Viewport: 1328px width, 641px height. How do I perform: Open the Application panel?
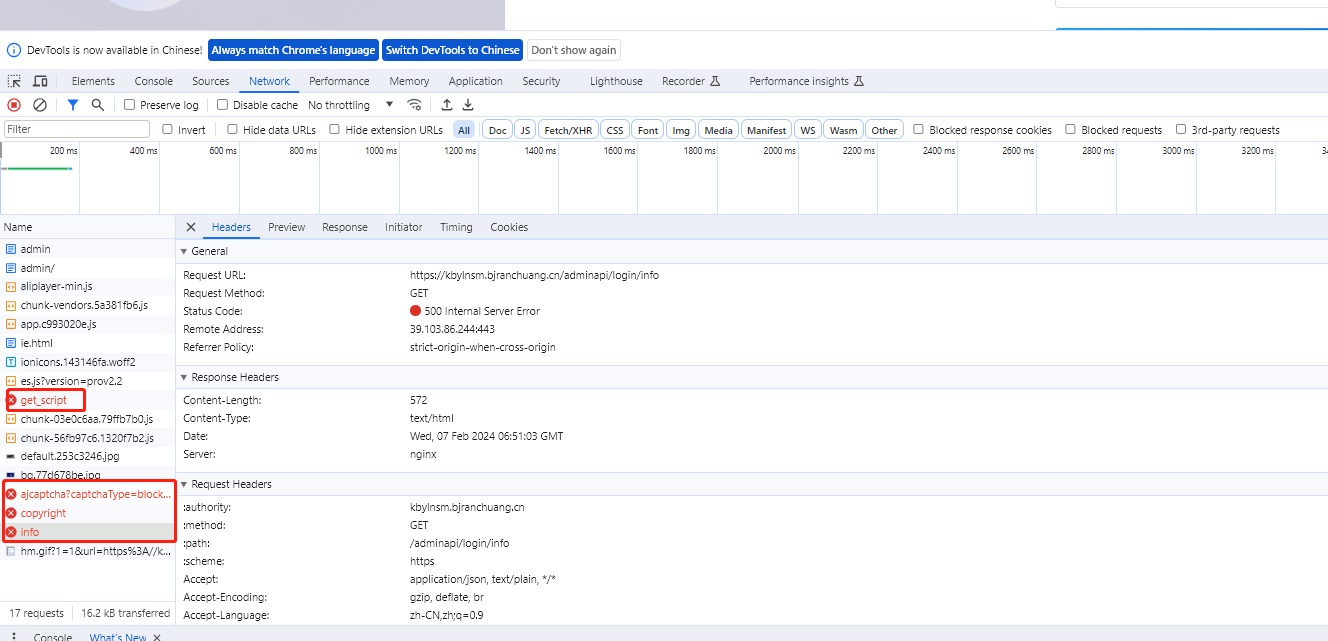point(476,81)
